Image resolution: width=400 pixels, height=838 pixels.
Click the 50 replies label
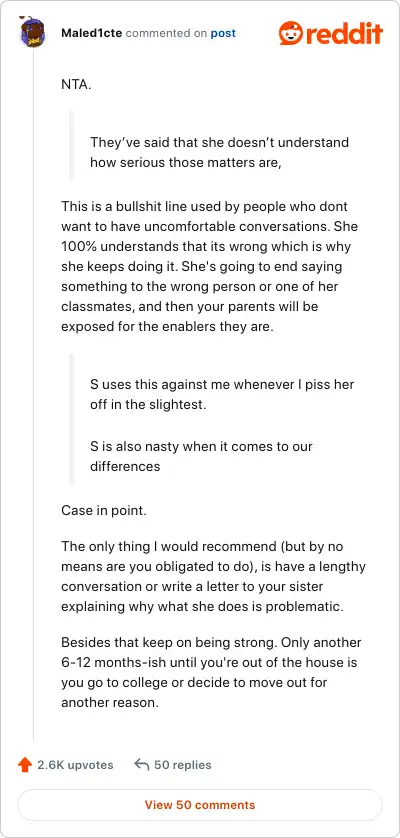tap(182, 765)
